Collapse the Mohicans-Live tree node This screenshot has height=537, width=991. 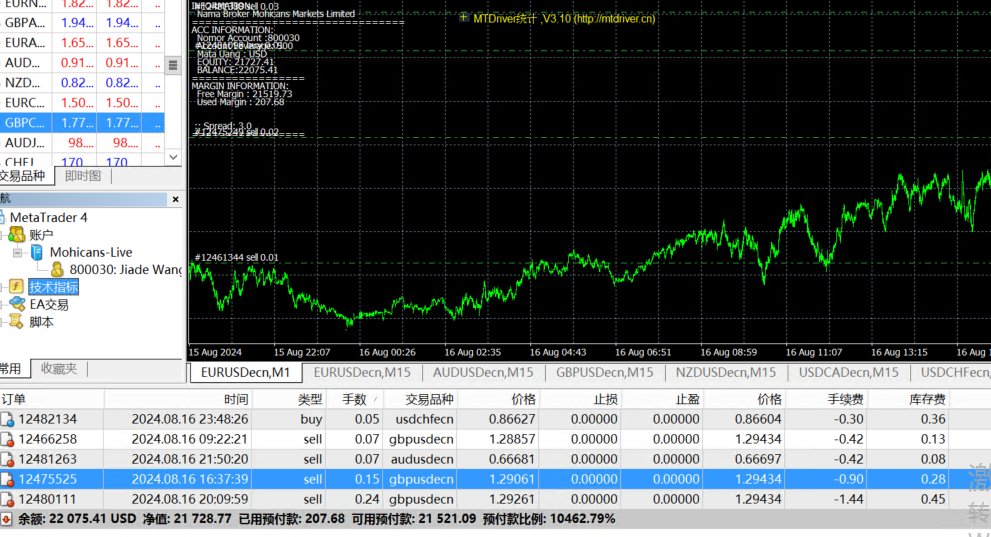click(17, 253)
